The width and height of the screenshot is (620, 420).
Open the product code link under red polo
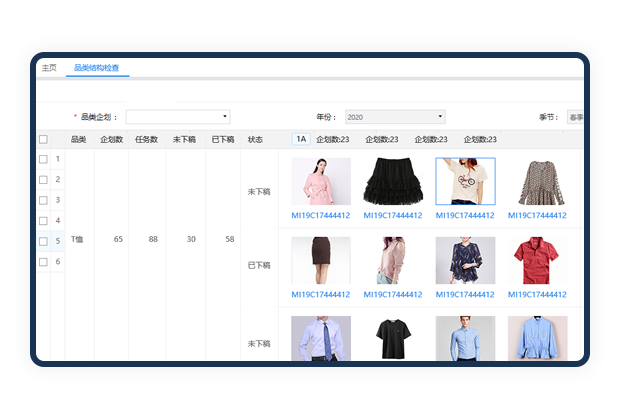click(537, 294)
